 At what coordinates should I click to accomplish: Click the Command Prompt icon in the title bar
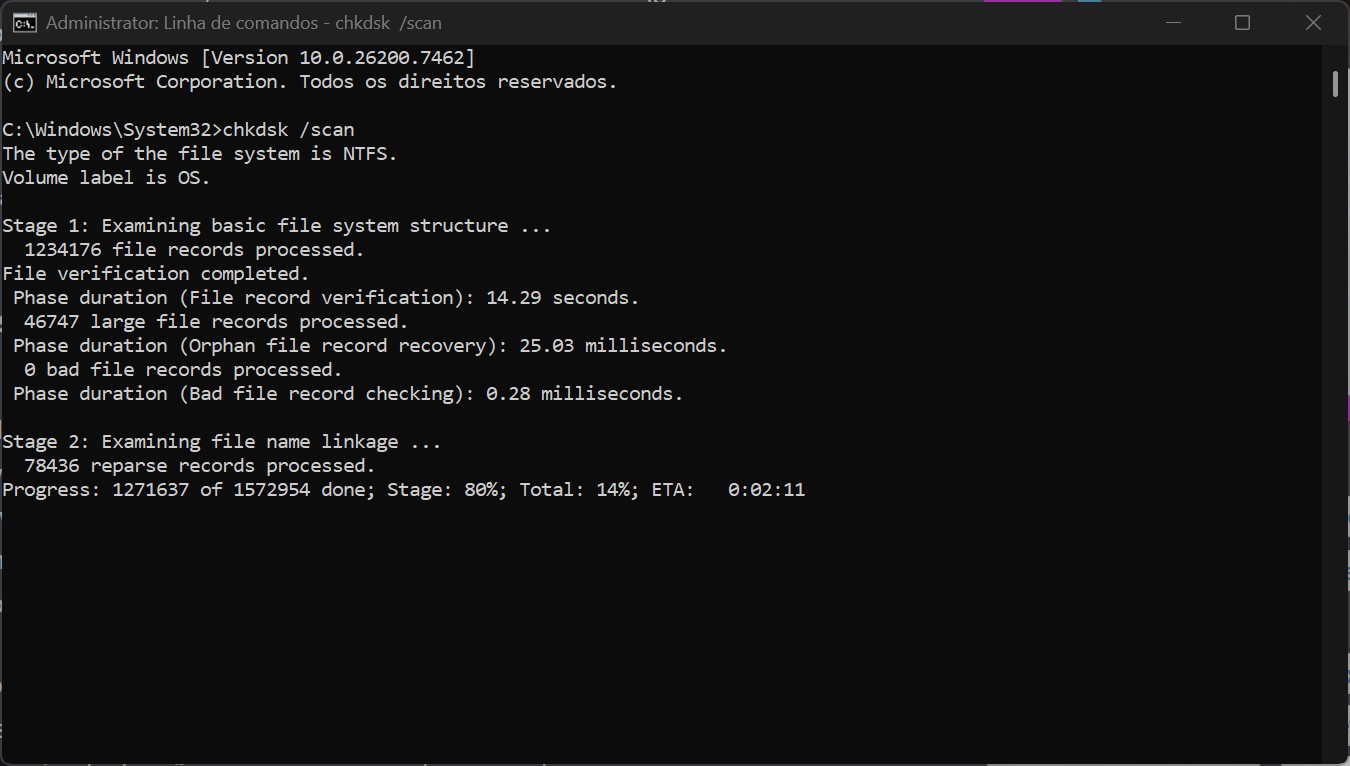(22, 21)
